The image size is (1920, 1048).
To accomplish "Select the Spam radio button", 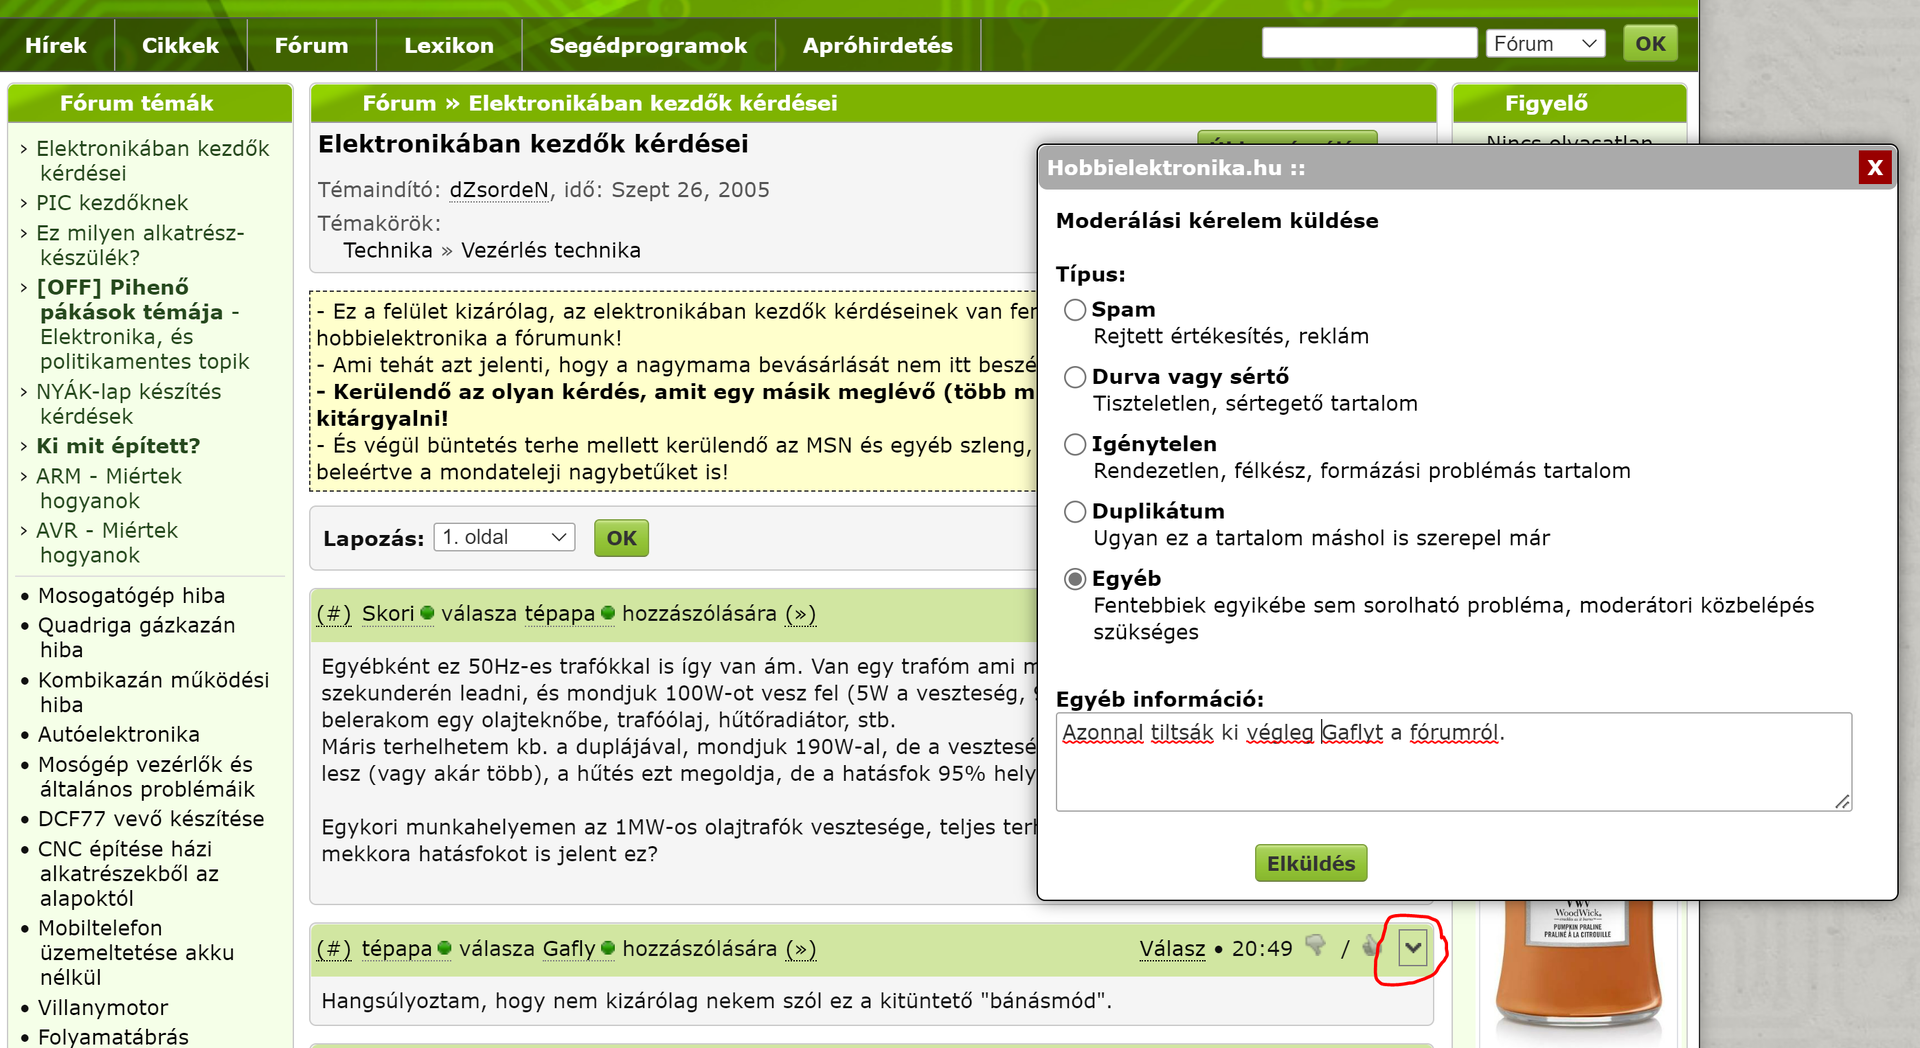I will coord(1075,310).
